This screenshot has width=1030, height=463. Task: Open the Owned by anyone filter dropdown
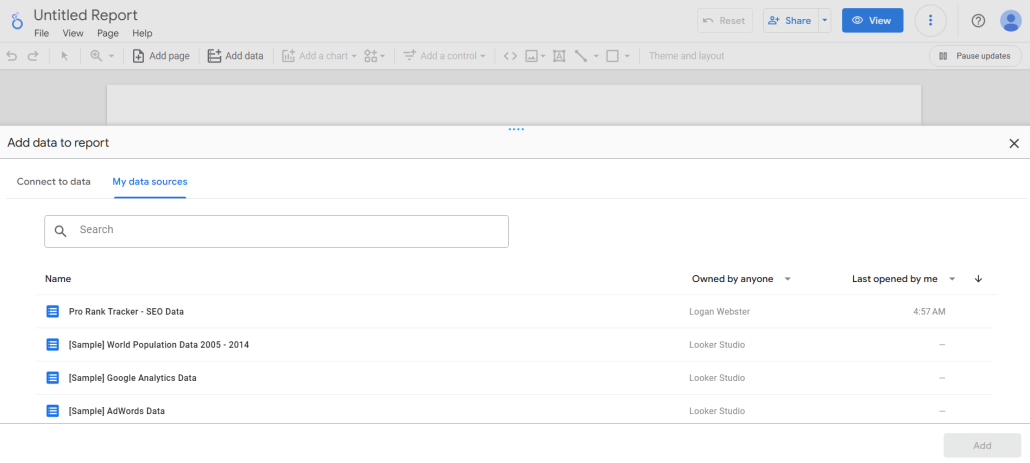coord(741,279)
